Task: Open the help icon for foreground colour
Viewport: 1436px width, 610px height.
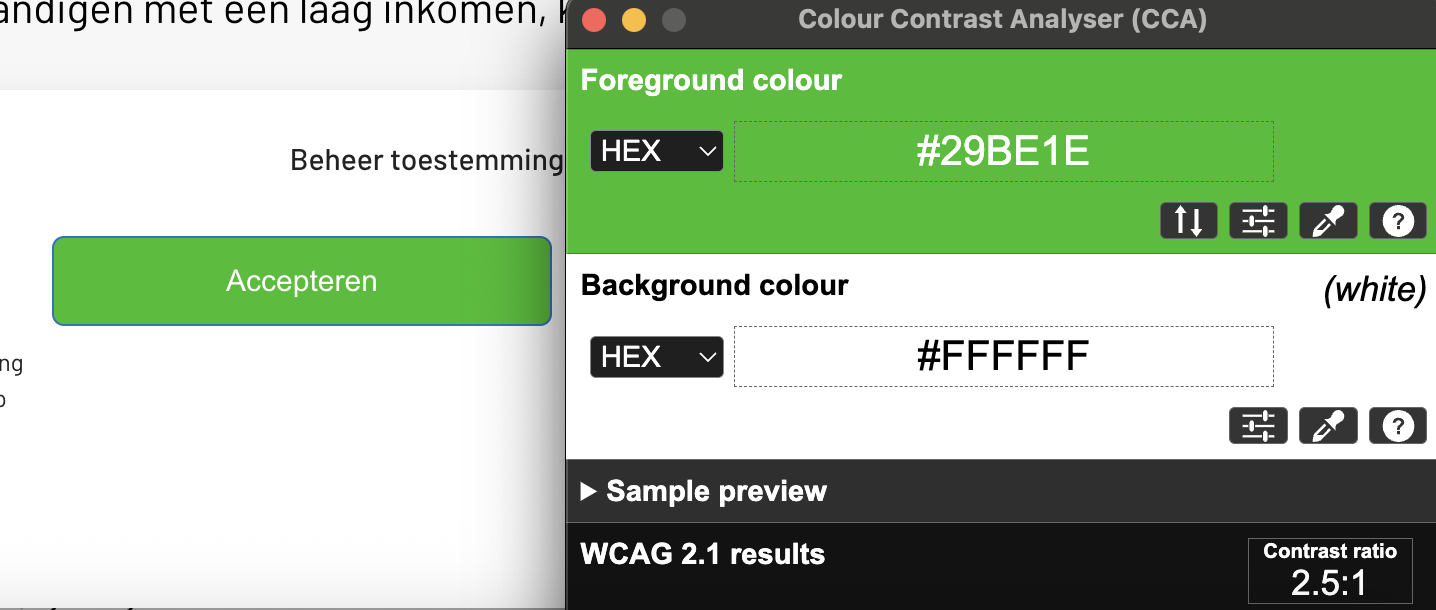Action: coord(1397,221)
